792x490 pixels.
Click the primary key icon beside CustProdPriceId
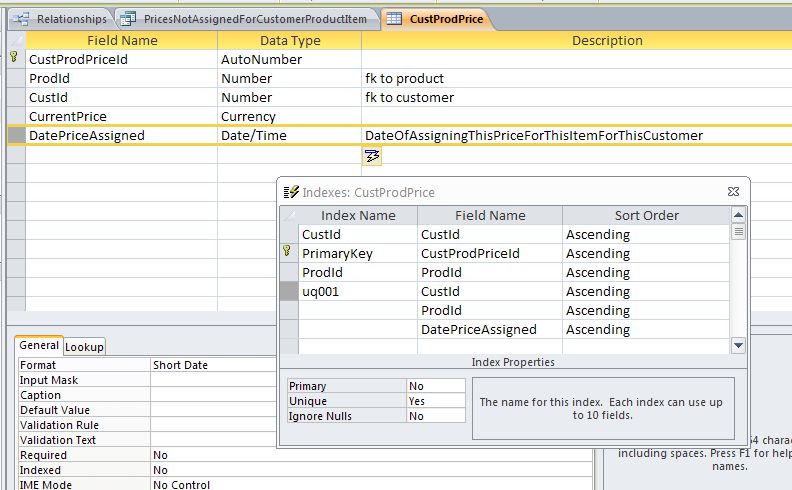coord(14,59)
